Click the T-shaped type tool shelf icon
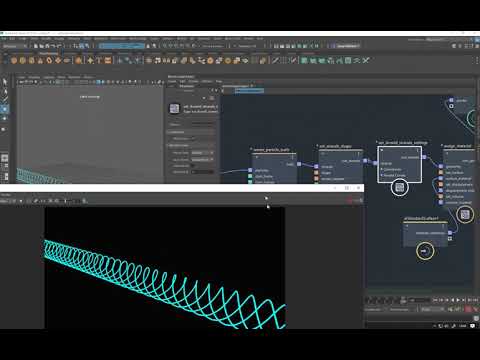The height and width of the screenshot is (360, 480). point(99,60)
